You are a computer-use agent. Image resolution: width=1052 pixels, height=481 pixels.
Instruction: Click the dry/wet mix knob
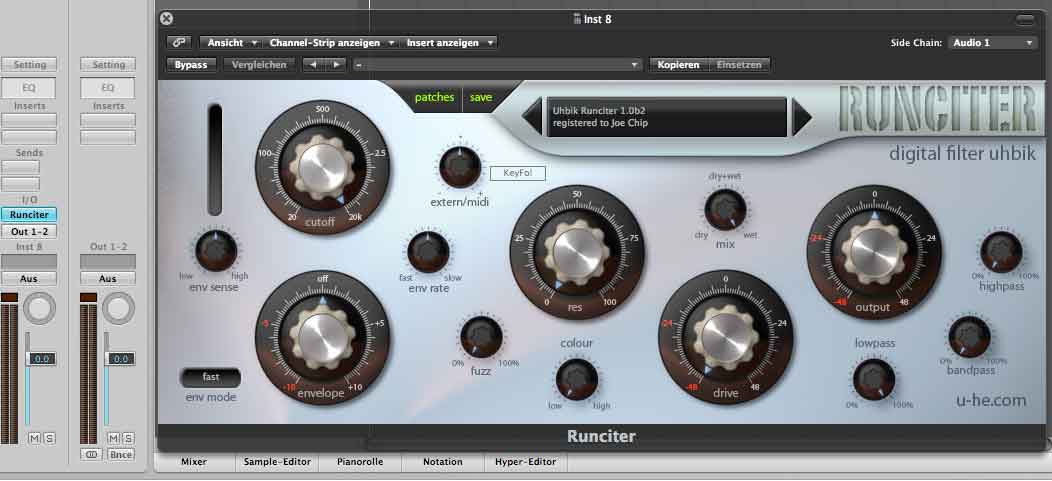pos(725,209)
